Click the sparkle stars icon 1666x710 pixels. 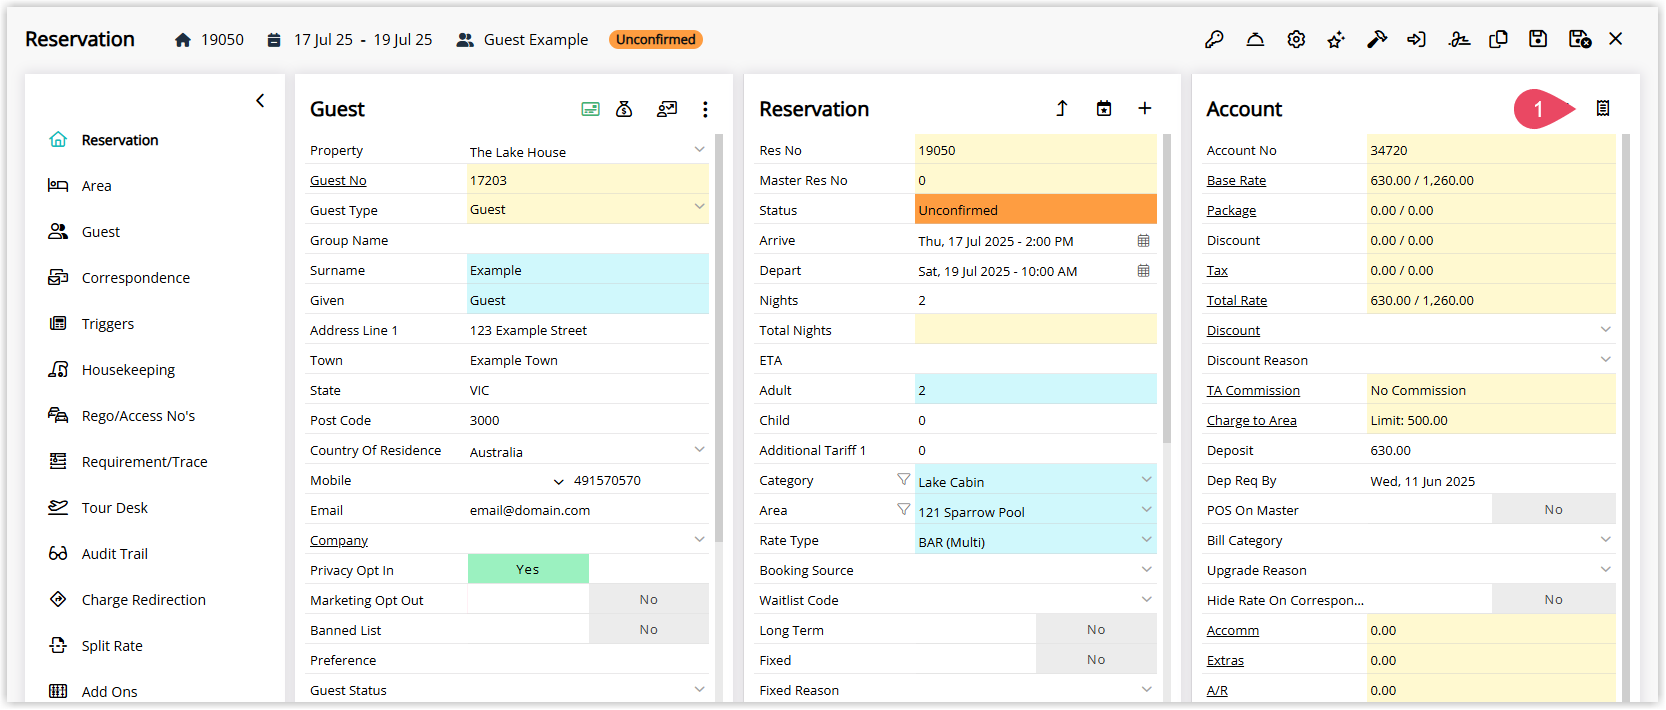coord(1336,39)
